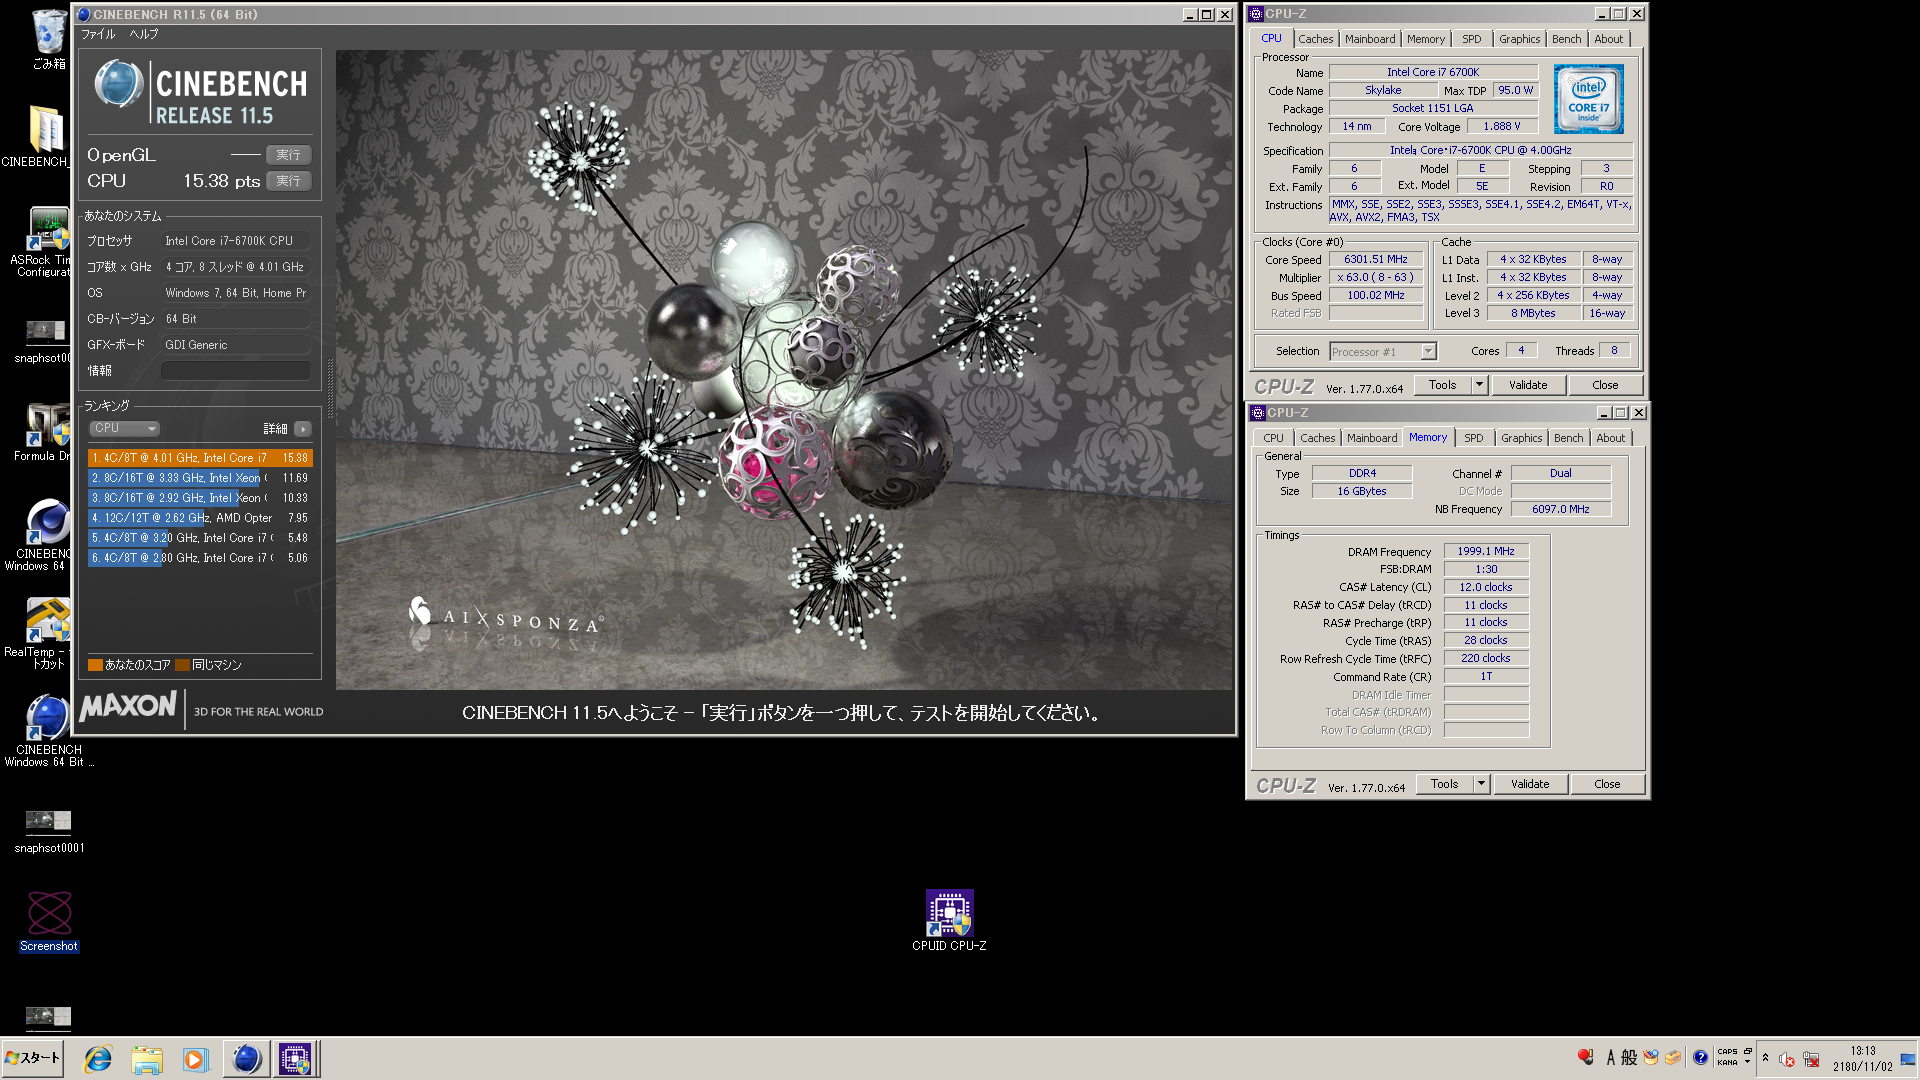
Task: Click the brown 同じマシン legend swatch
Action: [x=182, y=665]
